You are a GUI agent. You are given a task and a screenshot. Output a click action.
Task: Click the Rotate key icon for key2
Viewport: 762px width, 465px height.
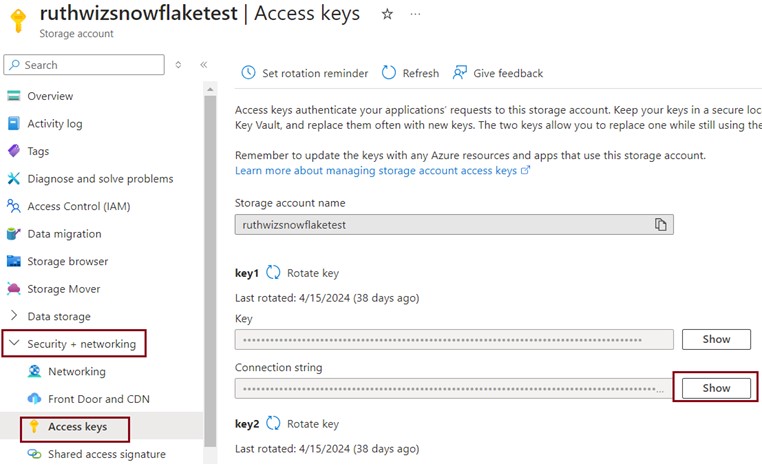[x=273, y=424]
